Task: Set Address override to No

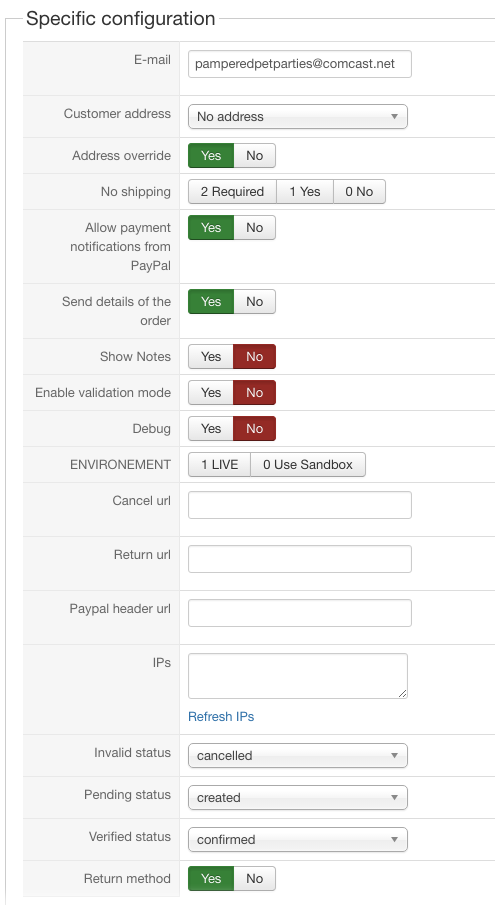Action: [254, 156]
